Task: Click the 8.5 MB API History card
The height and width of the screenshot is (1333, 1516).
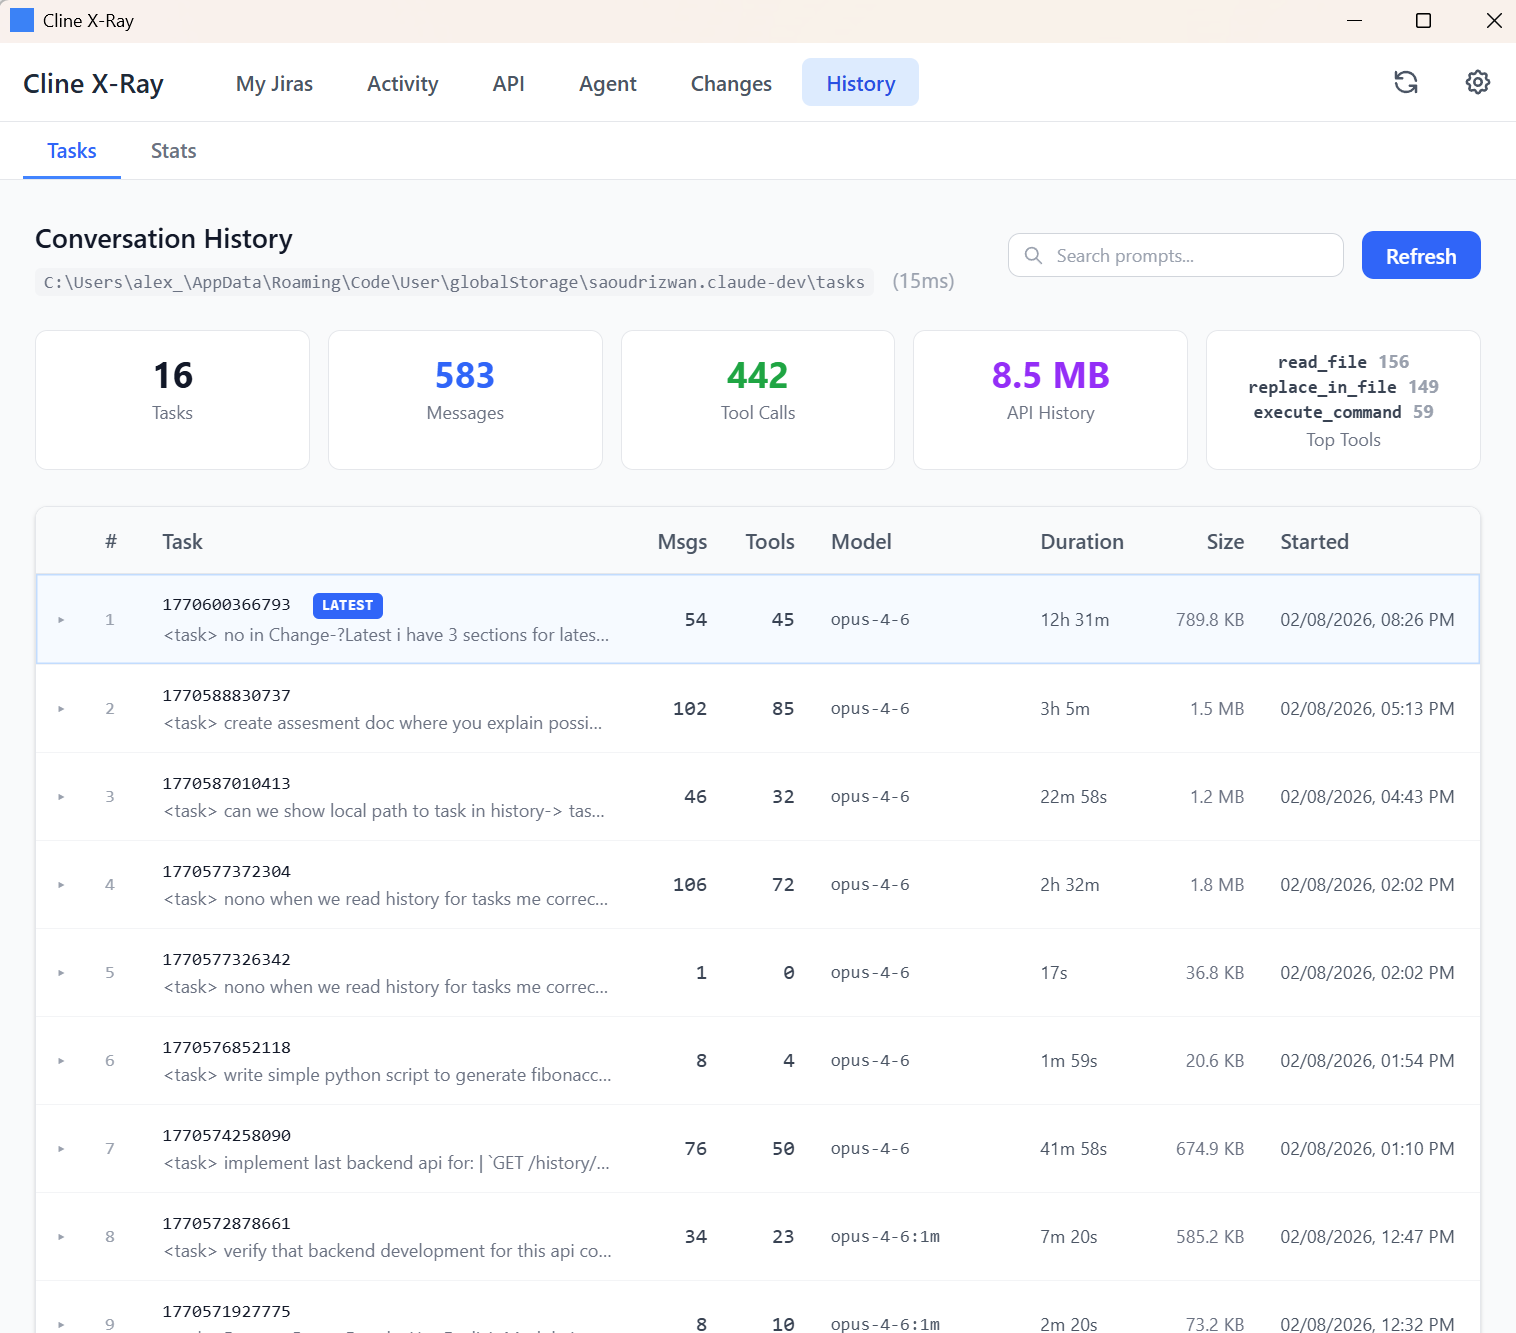Action: click(1050, 400)
